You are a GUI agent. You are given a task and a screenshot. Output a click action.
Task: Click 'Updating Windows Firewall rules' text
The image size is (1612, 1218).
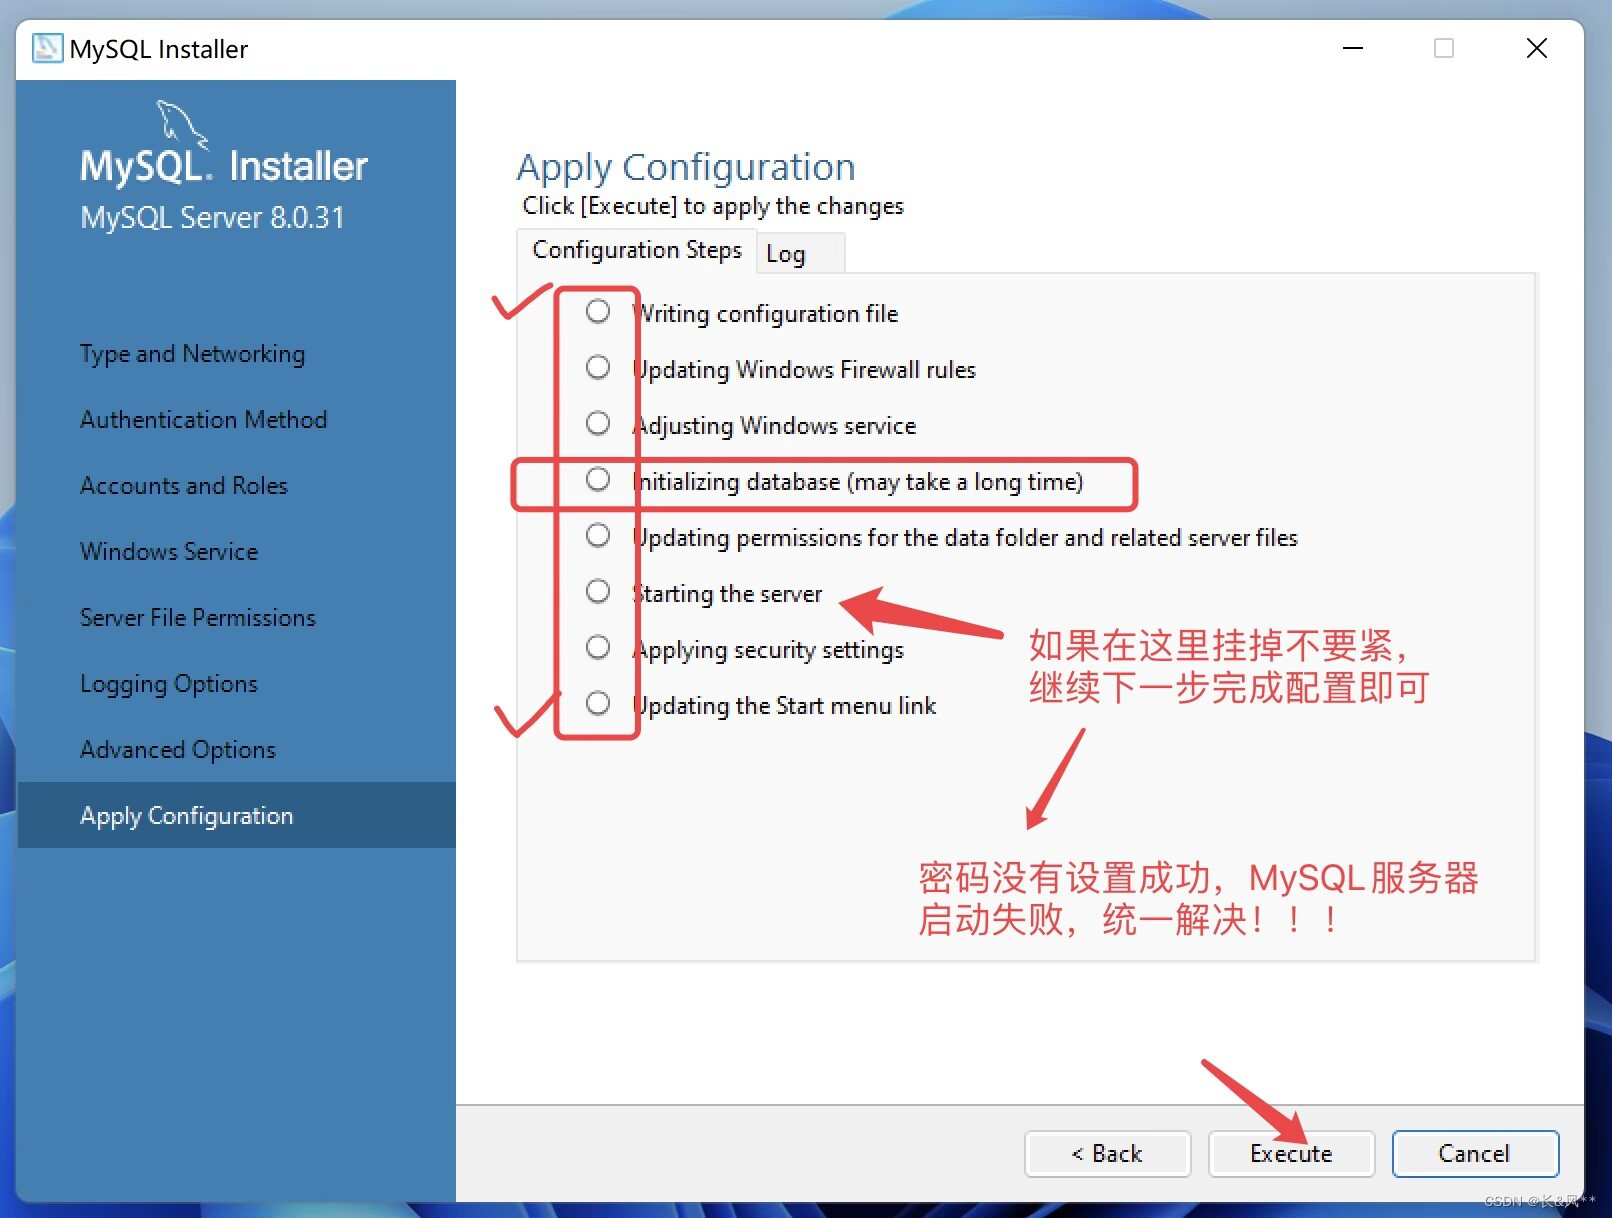(x=804, y=370)
